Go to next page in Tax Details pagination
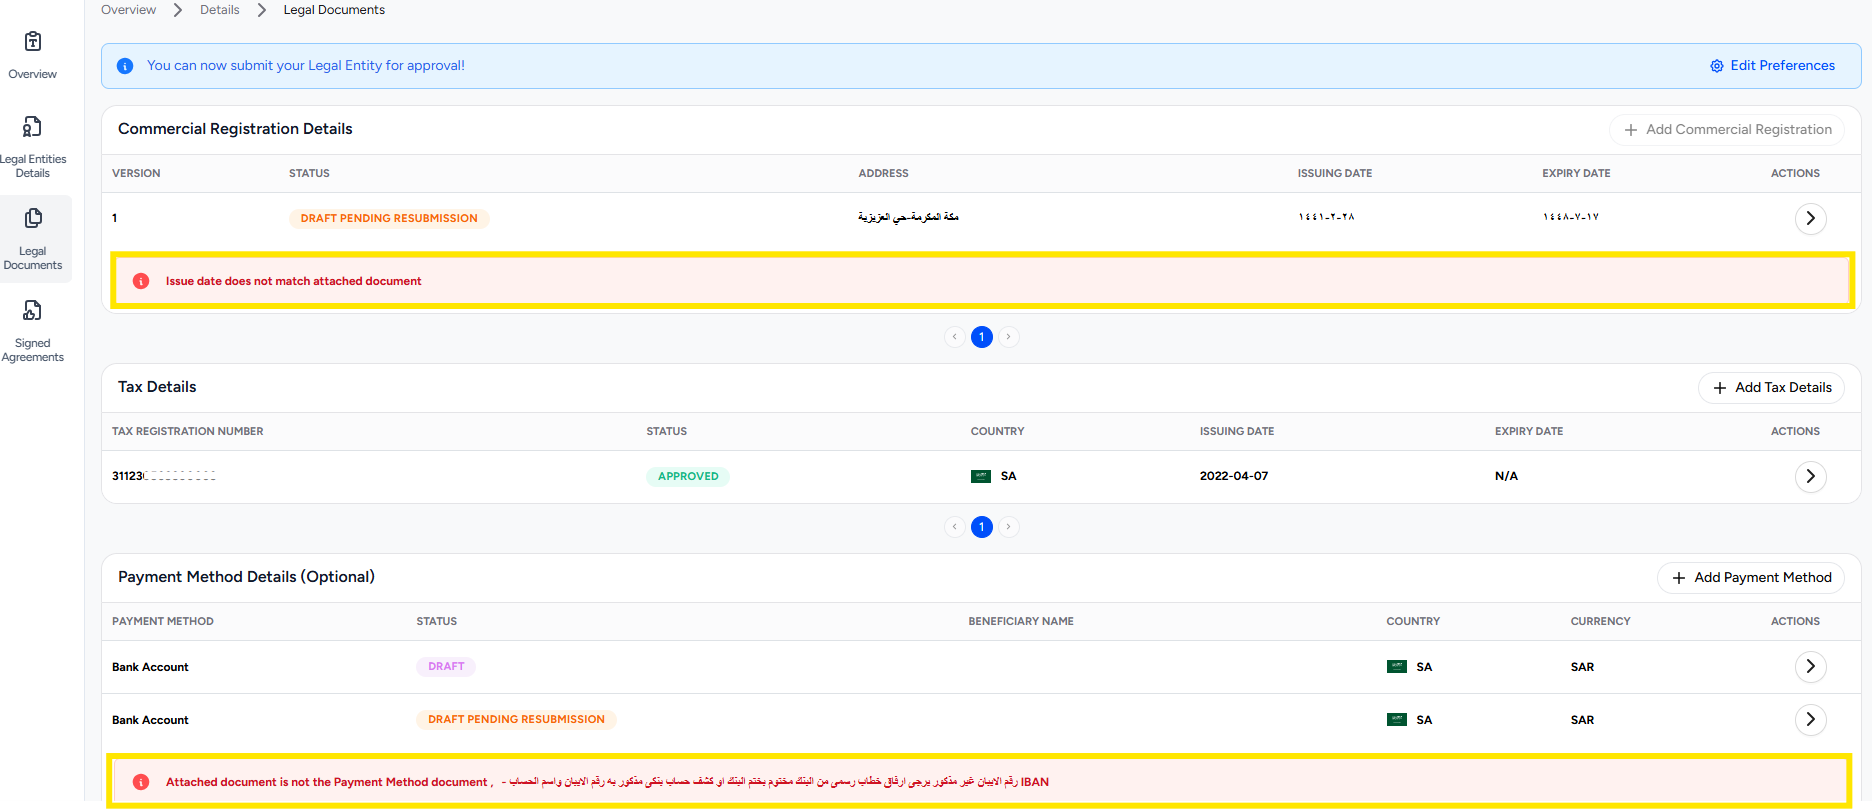Image resolution: width=1872 pixels, height=809 pixels. click(x=1009, y=527)
